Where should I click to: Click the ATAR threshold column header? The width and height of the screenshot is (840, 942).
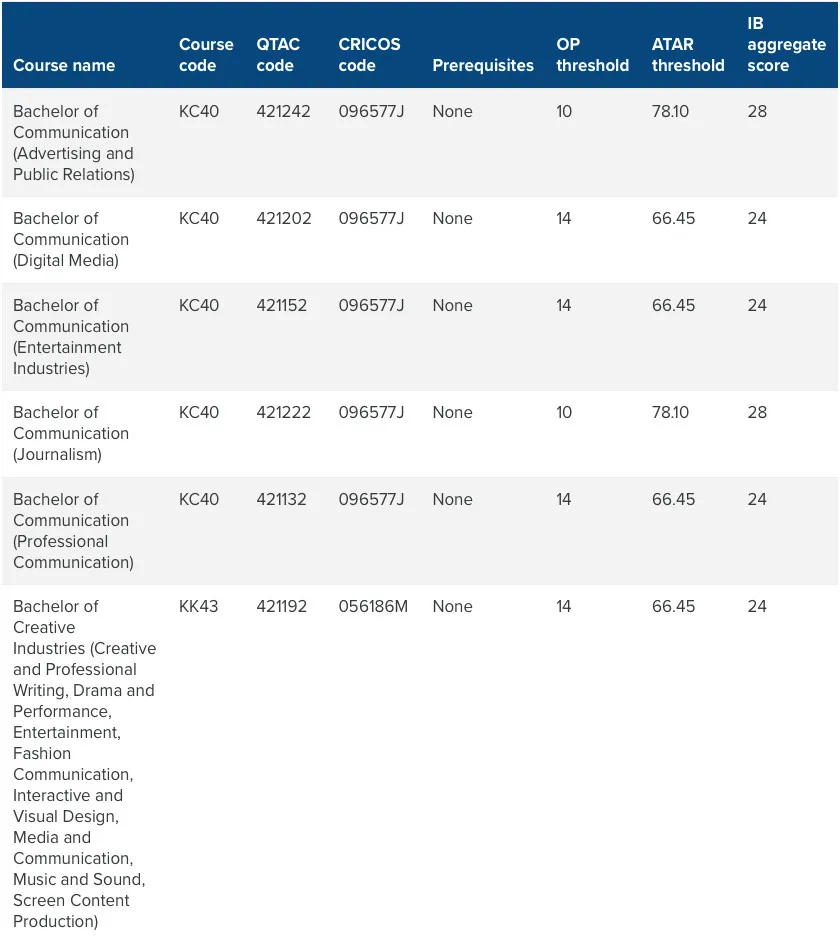(x=688, y=55)
